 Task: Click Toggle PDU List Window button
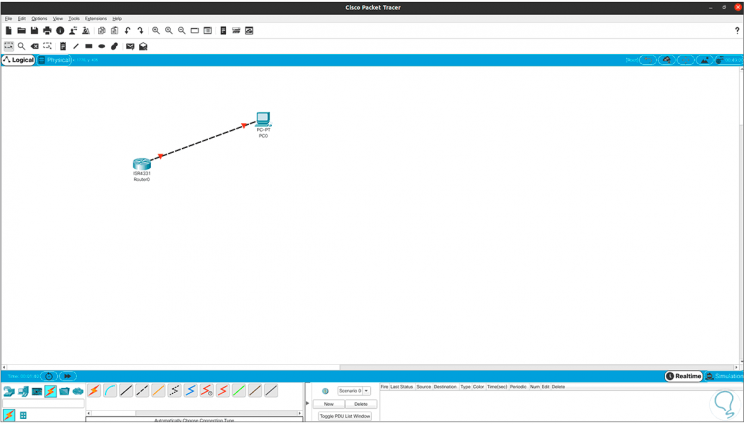pyautogui.click(x=345, y=416)
